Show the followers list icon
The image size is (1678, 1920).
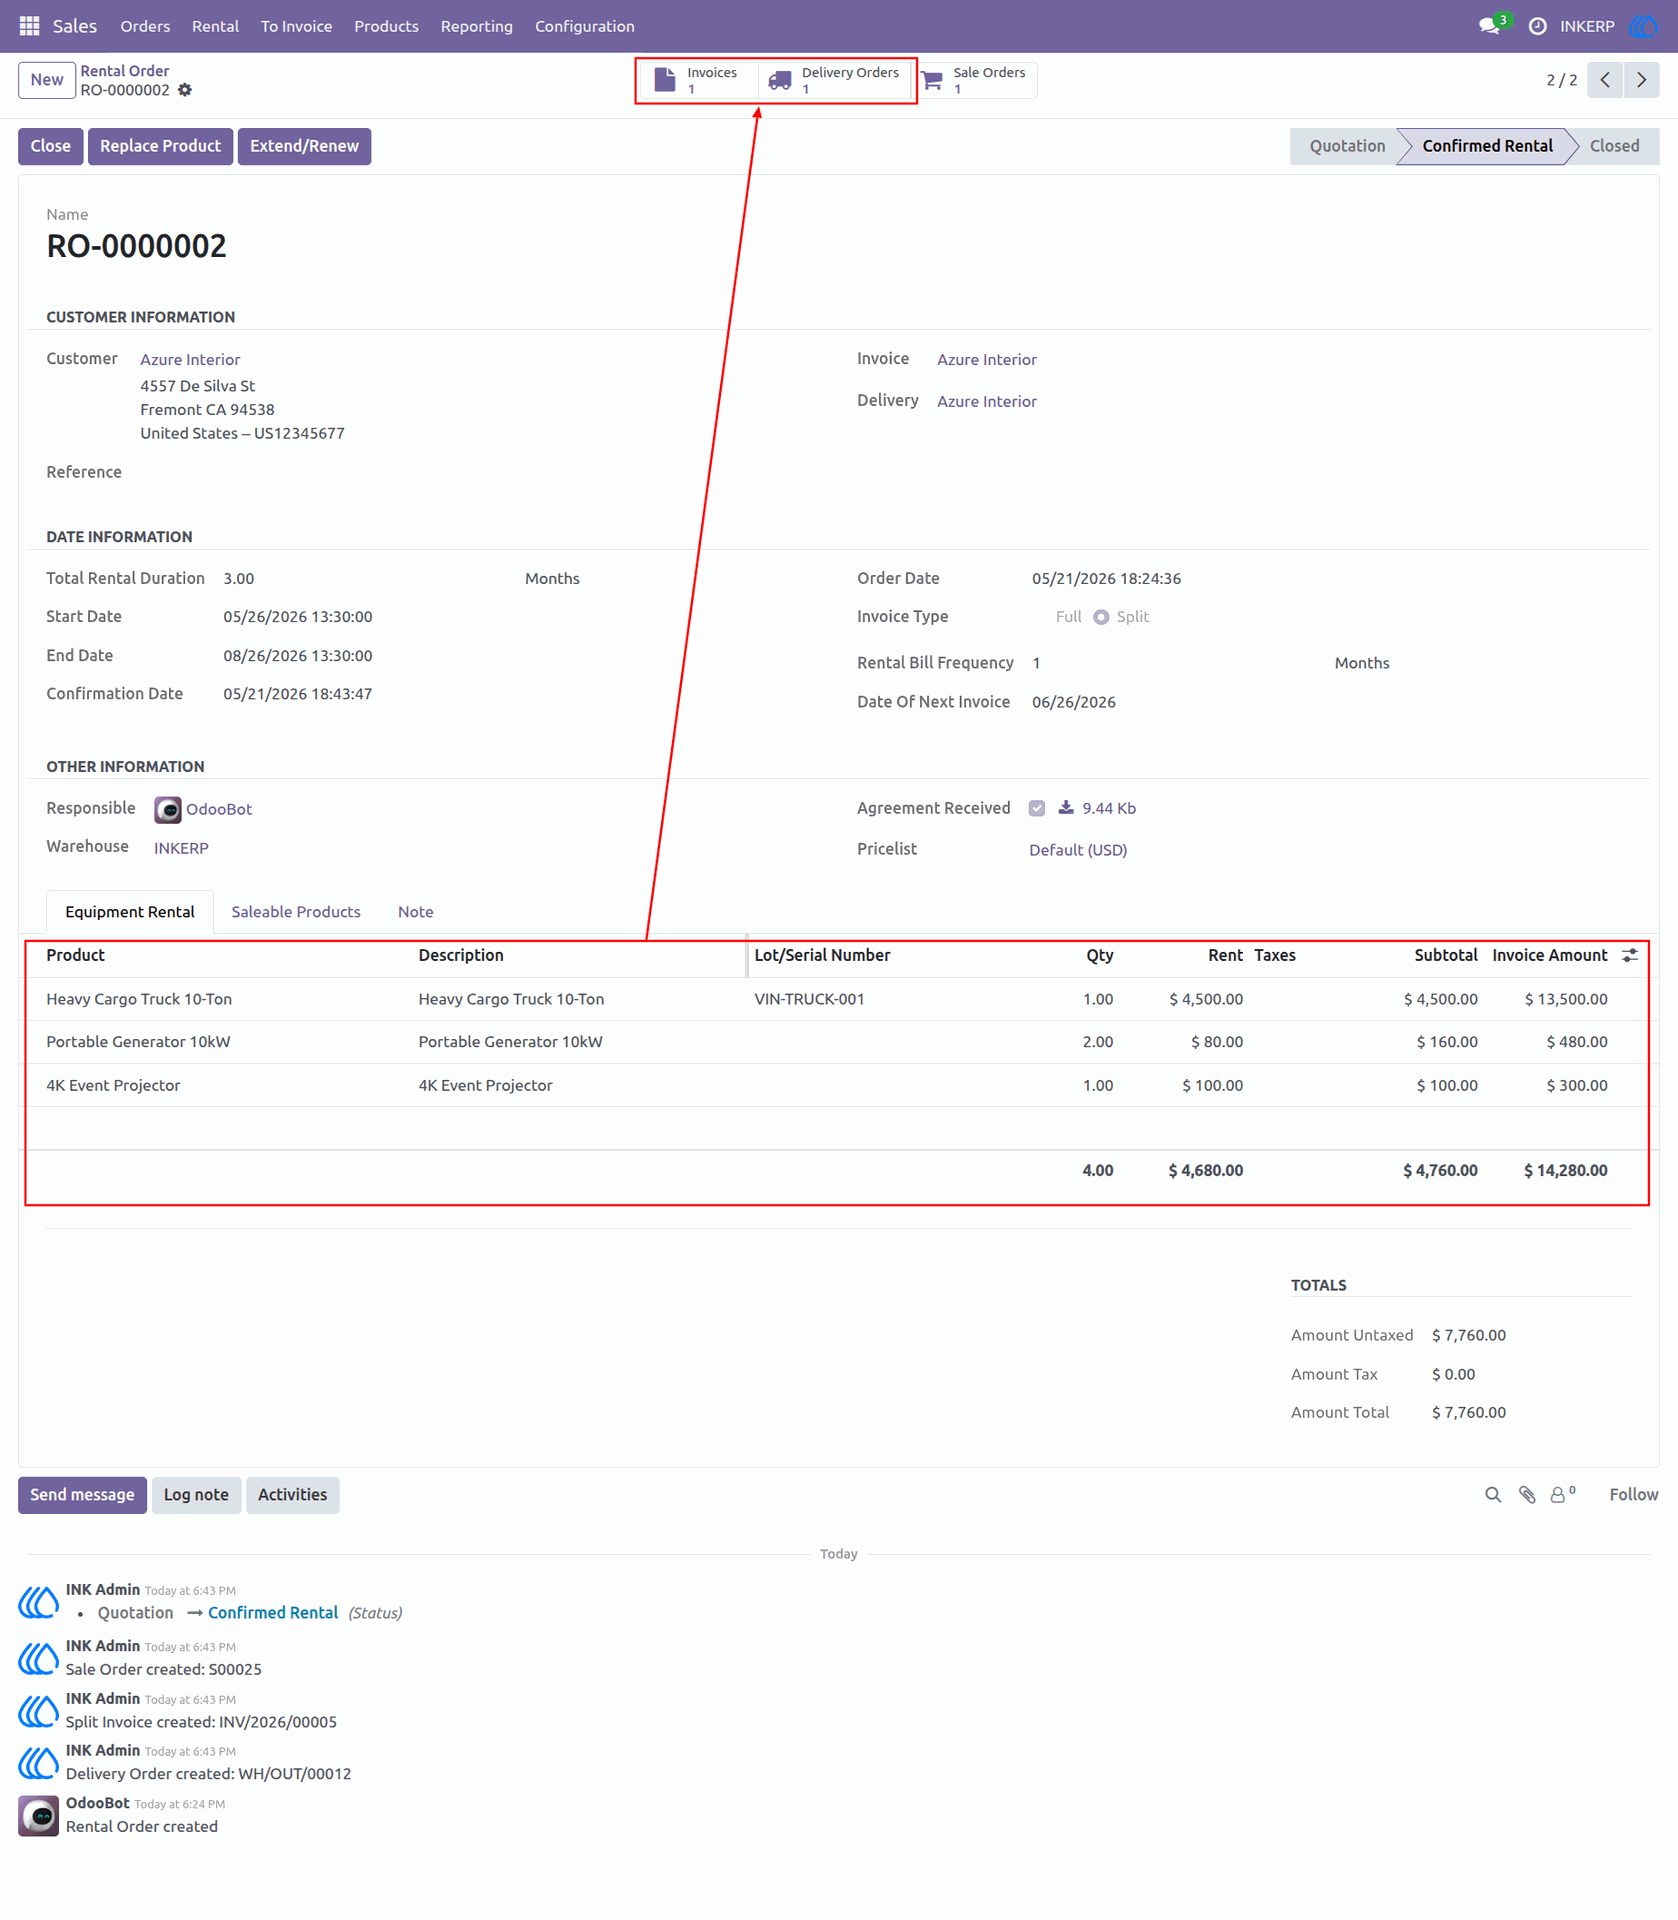(x=1562, y=1494)
